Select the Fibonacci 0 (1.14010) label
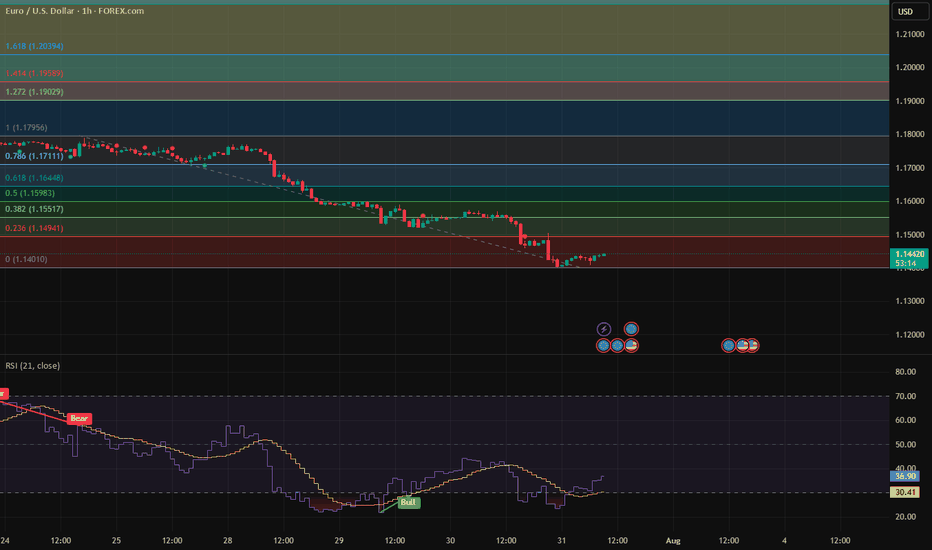 [x=26, y=259]
